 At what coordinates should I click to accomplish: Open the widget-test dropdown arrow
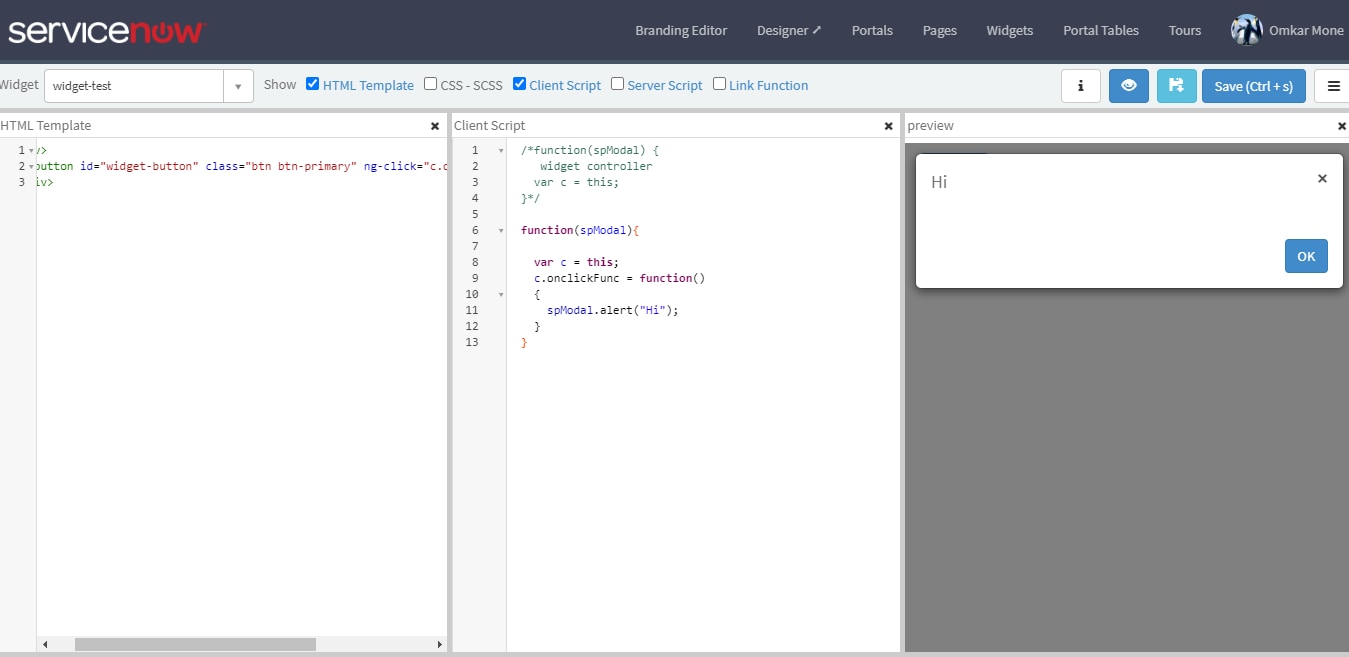238,86
